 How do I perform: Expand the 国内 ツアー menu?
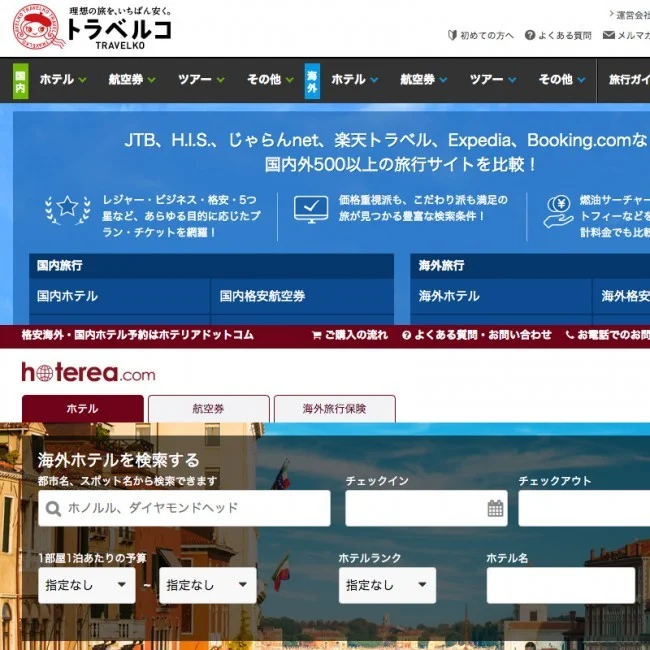click(x=201, y=79)
